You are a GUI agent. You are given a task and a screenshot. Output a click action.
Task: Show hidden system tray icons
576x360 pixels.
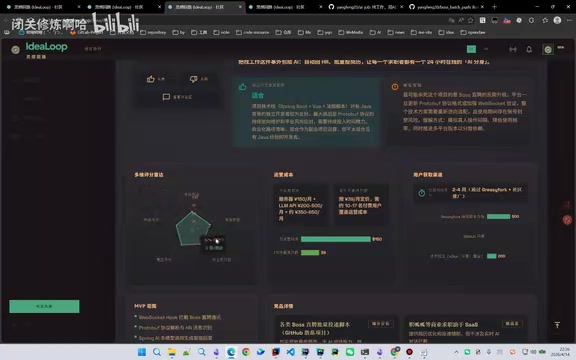click(x=456, y=352)
